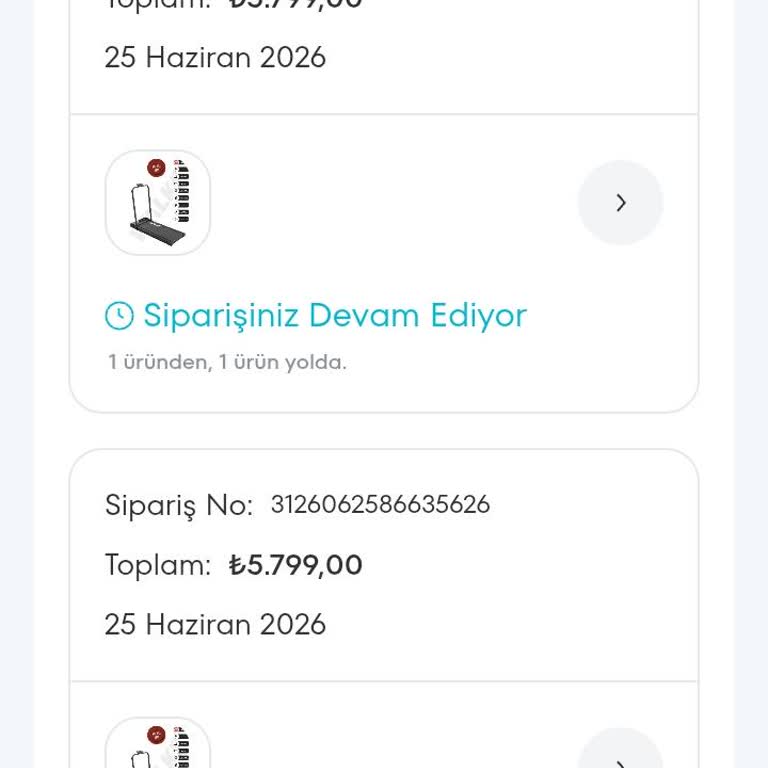Click the topmost 25 Haziran 2026 date
768x768 pixels.
click(215, 57)
